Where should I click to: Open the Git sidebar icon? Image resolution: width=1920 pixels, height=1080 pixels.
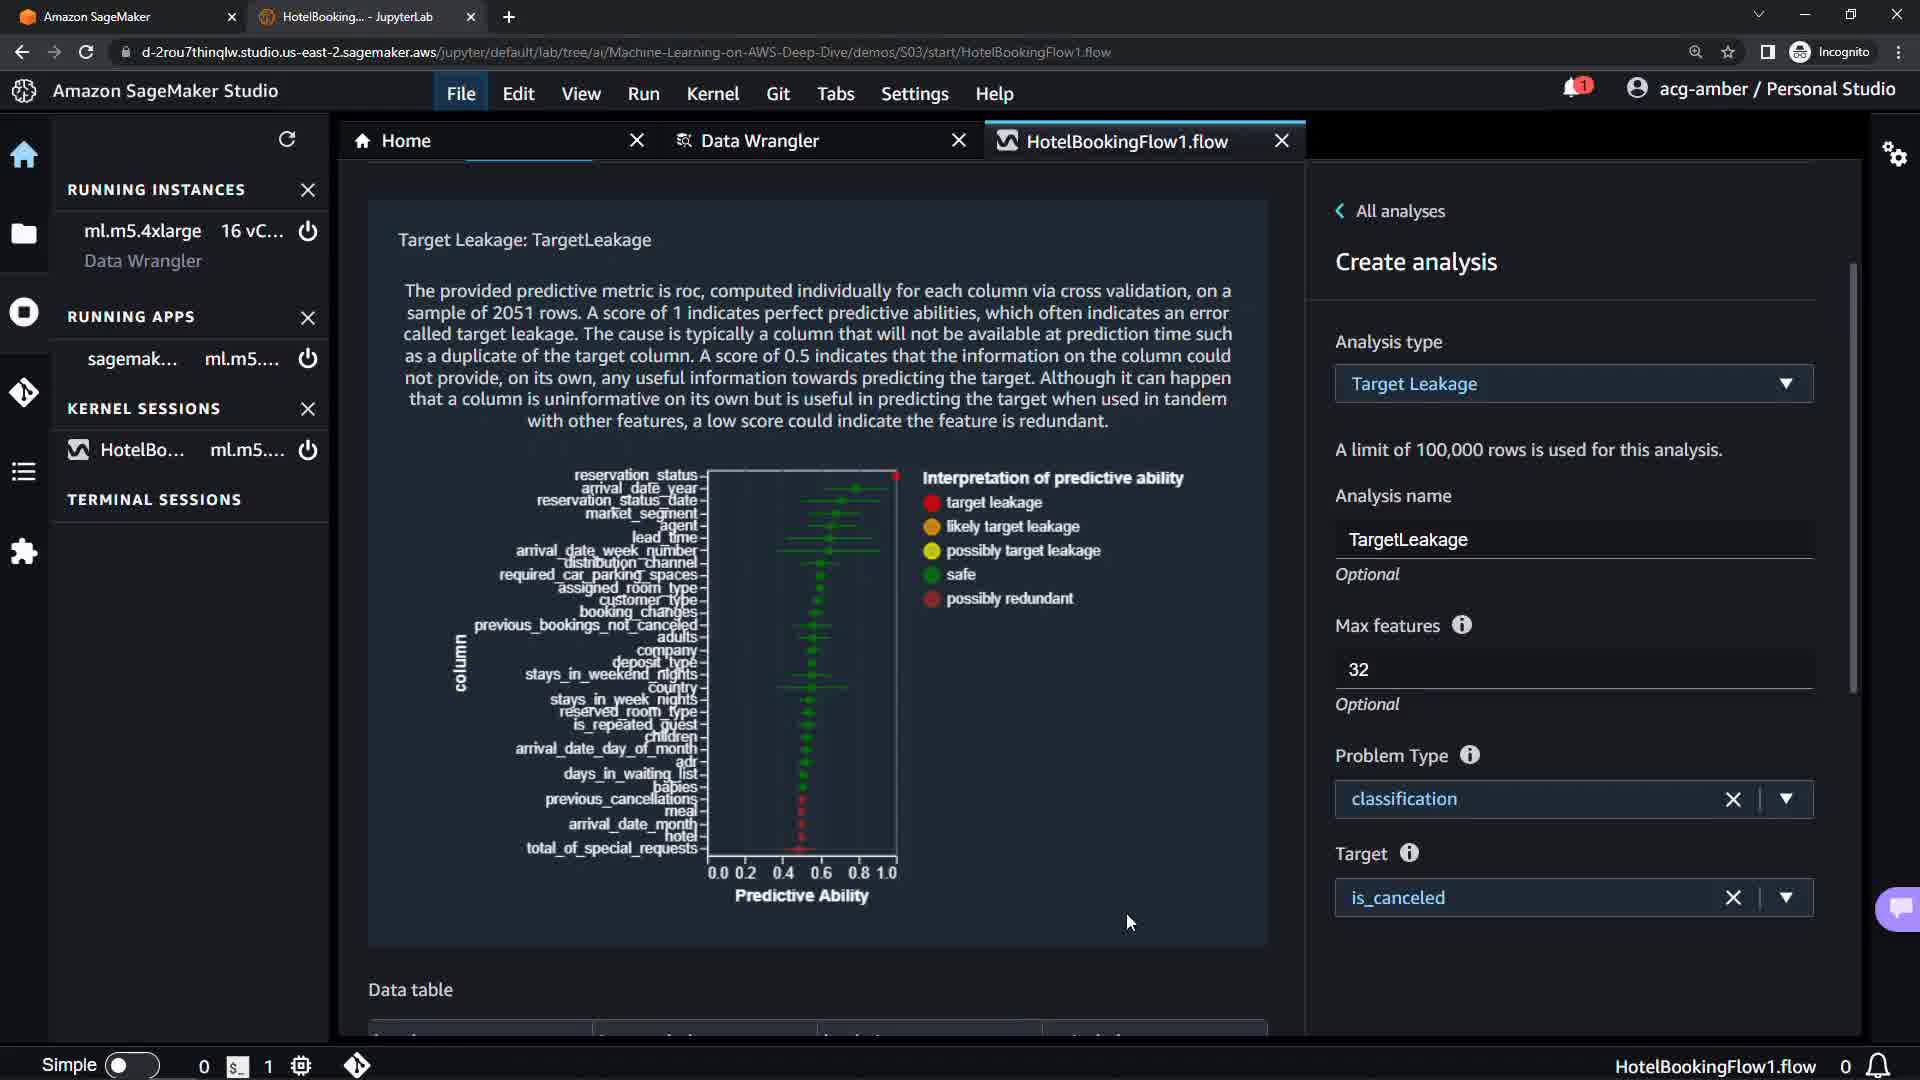coord(24,392)
